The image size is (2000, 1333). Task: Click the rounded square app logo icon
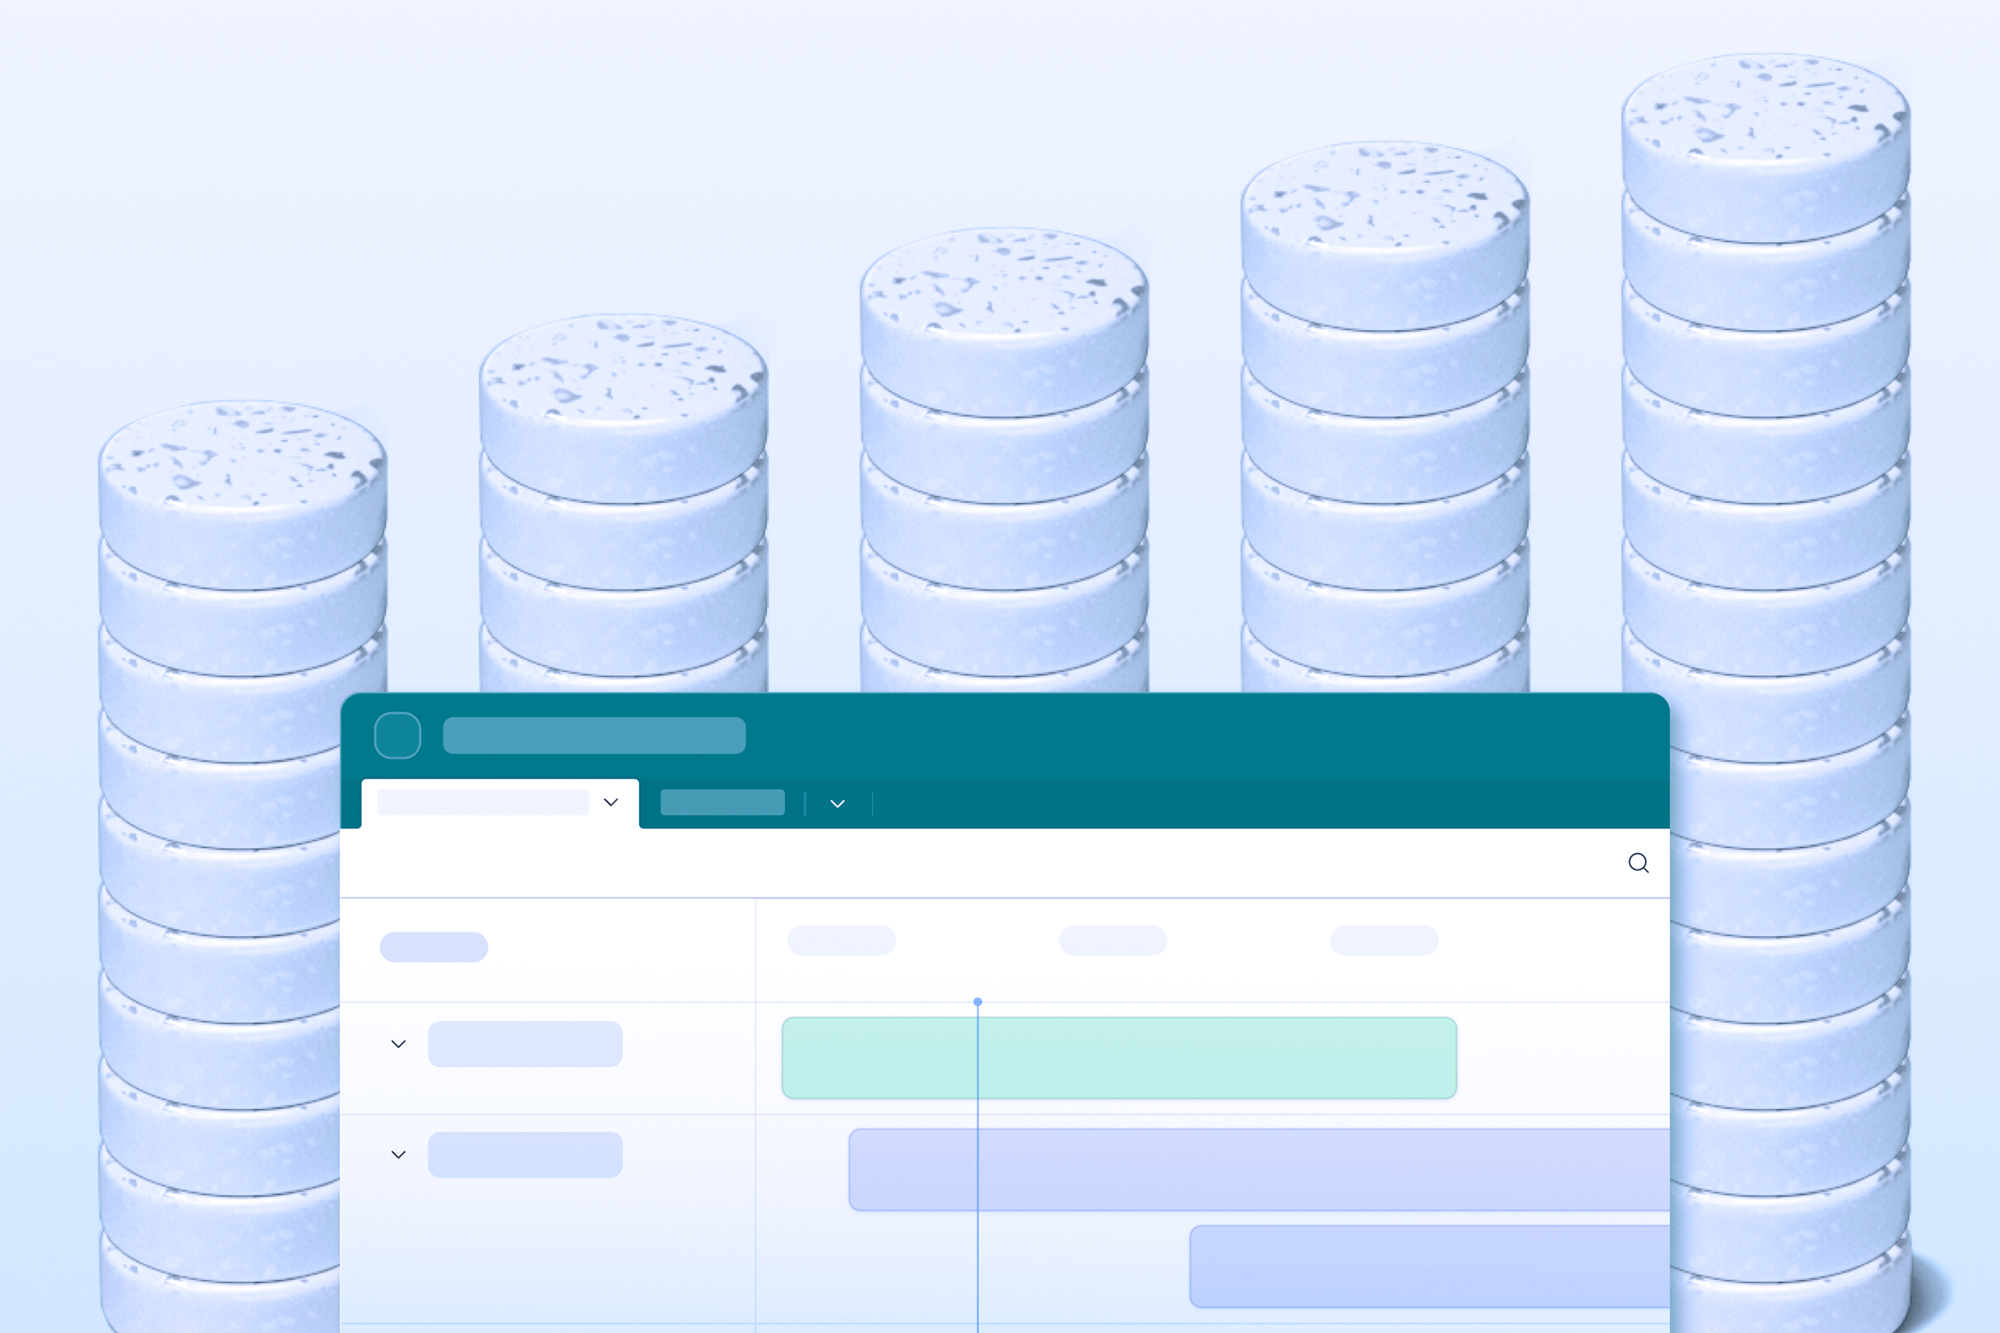[x=397, y=736]
